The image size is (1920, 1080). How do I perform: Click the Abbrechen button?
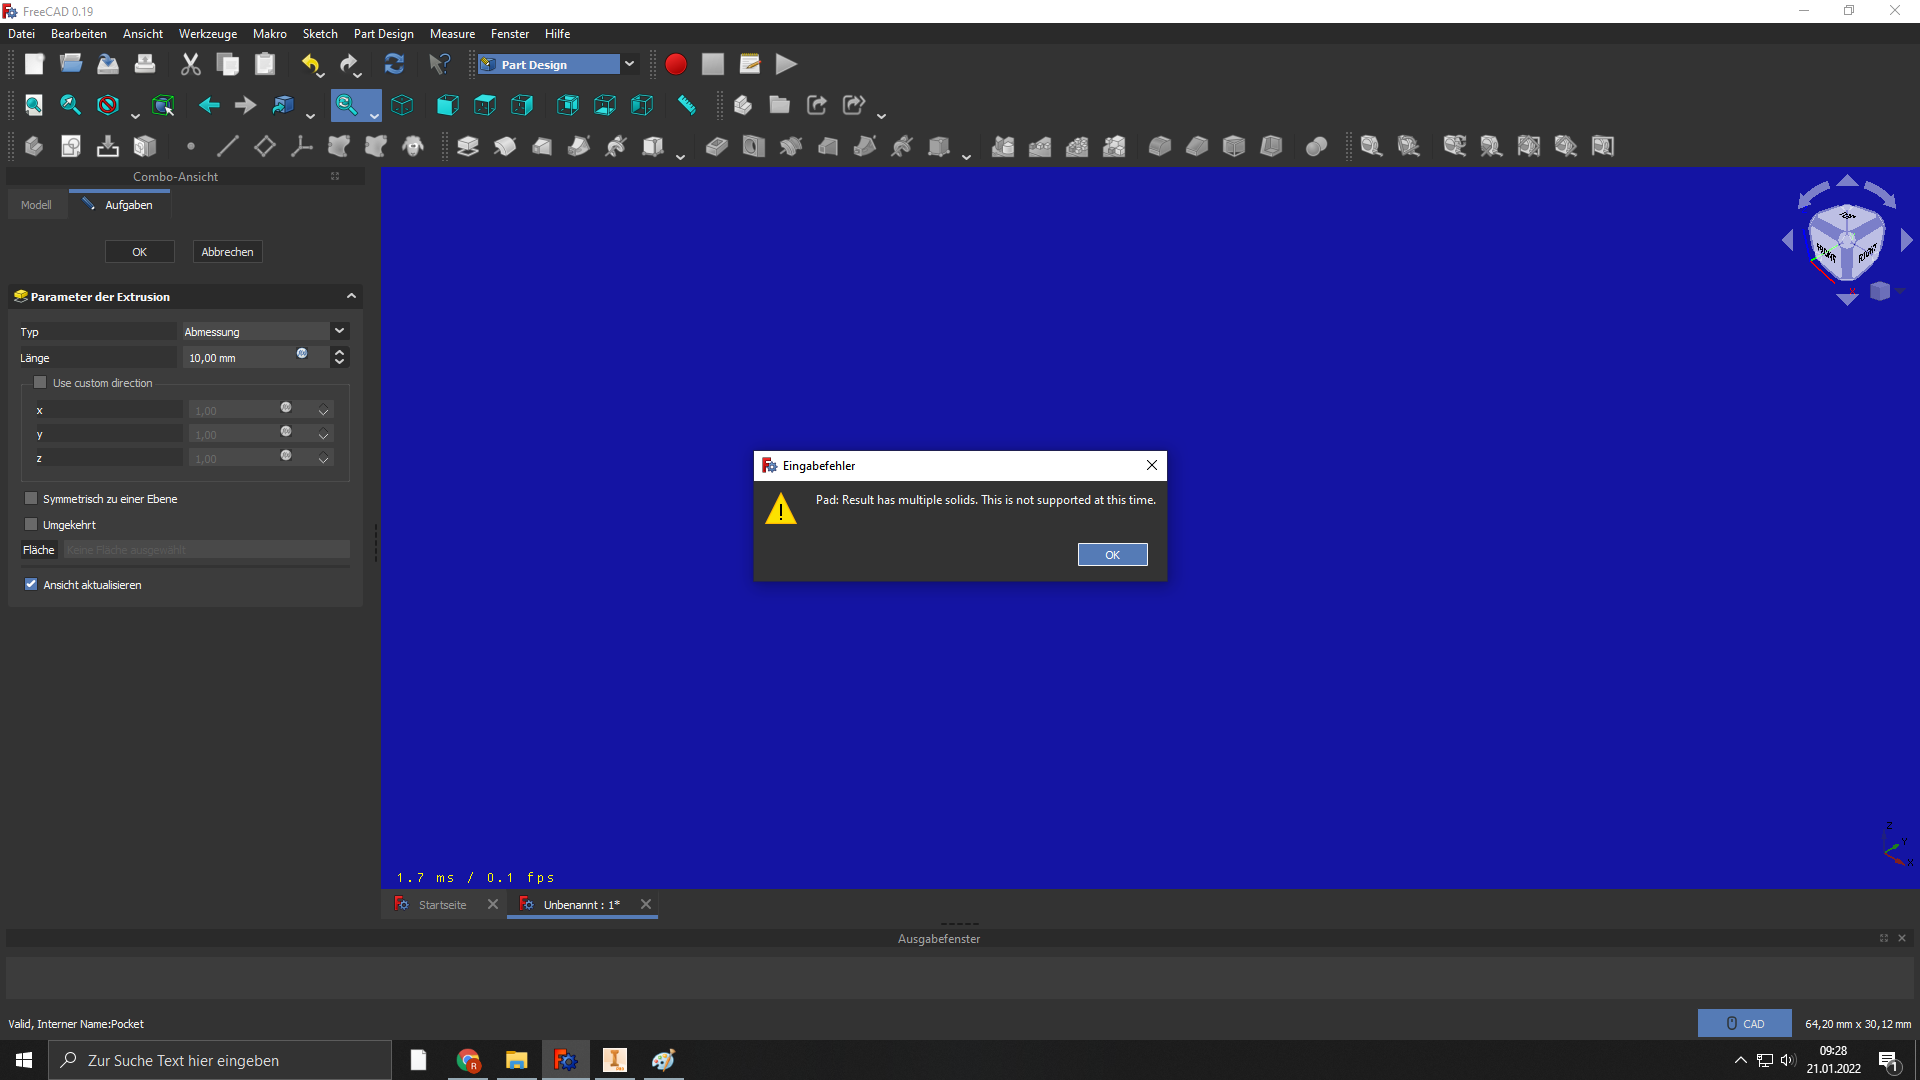coord(227,252)
